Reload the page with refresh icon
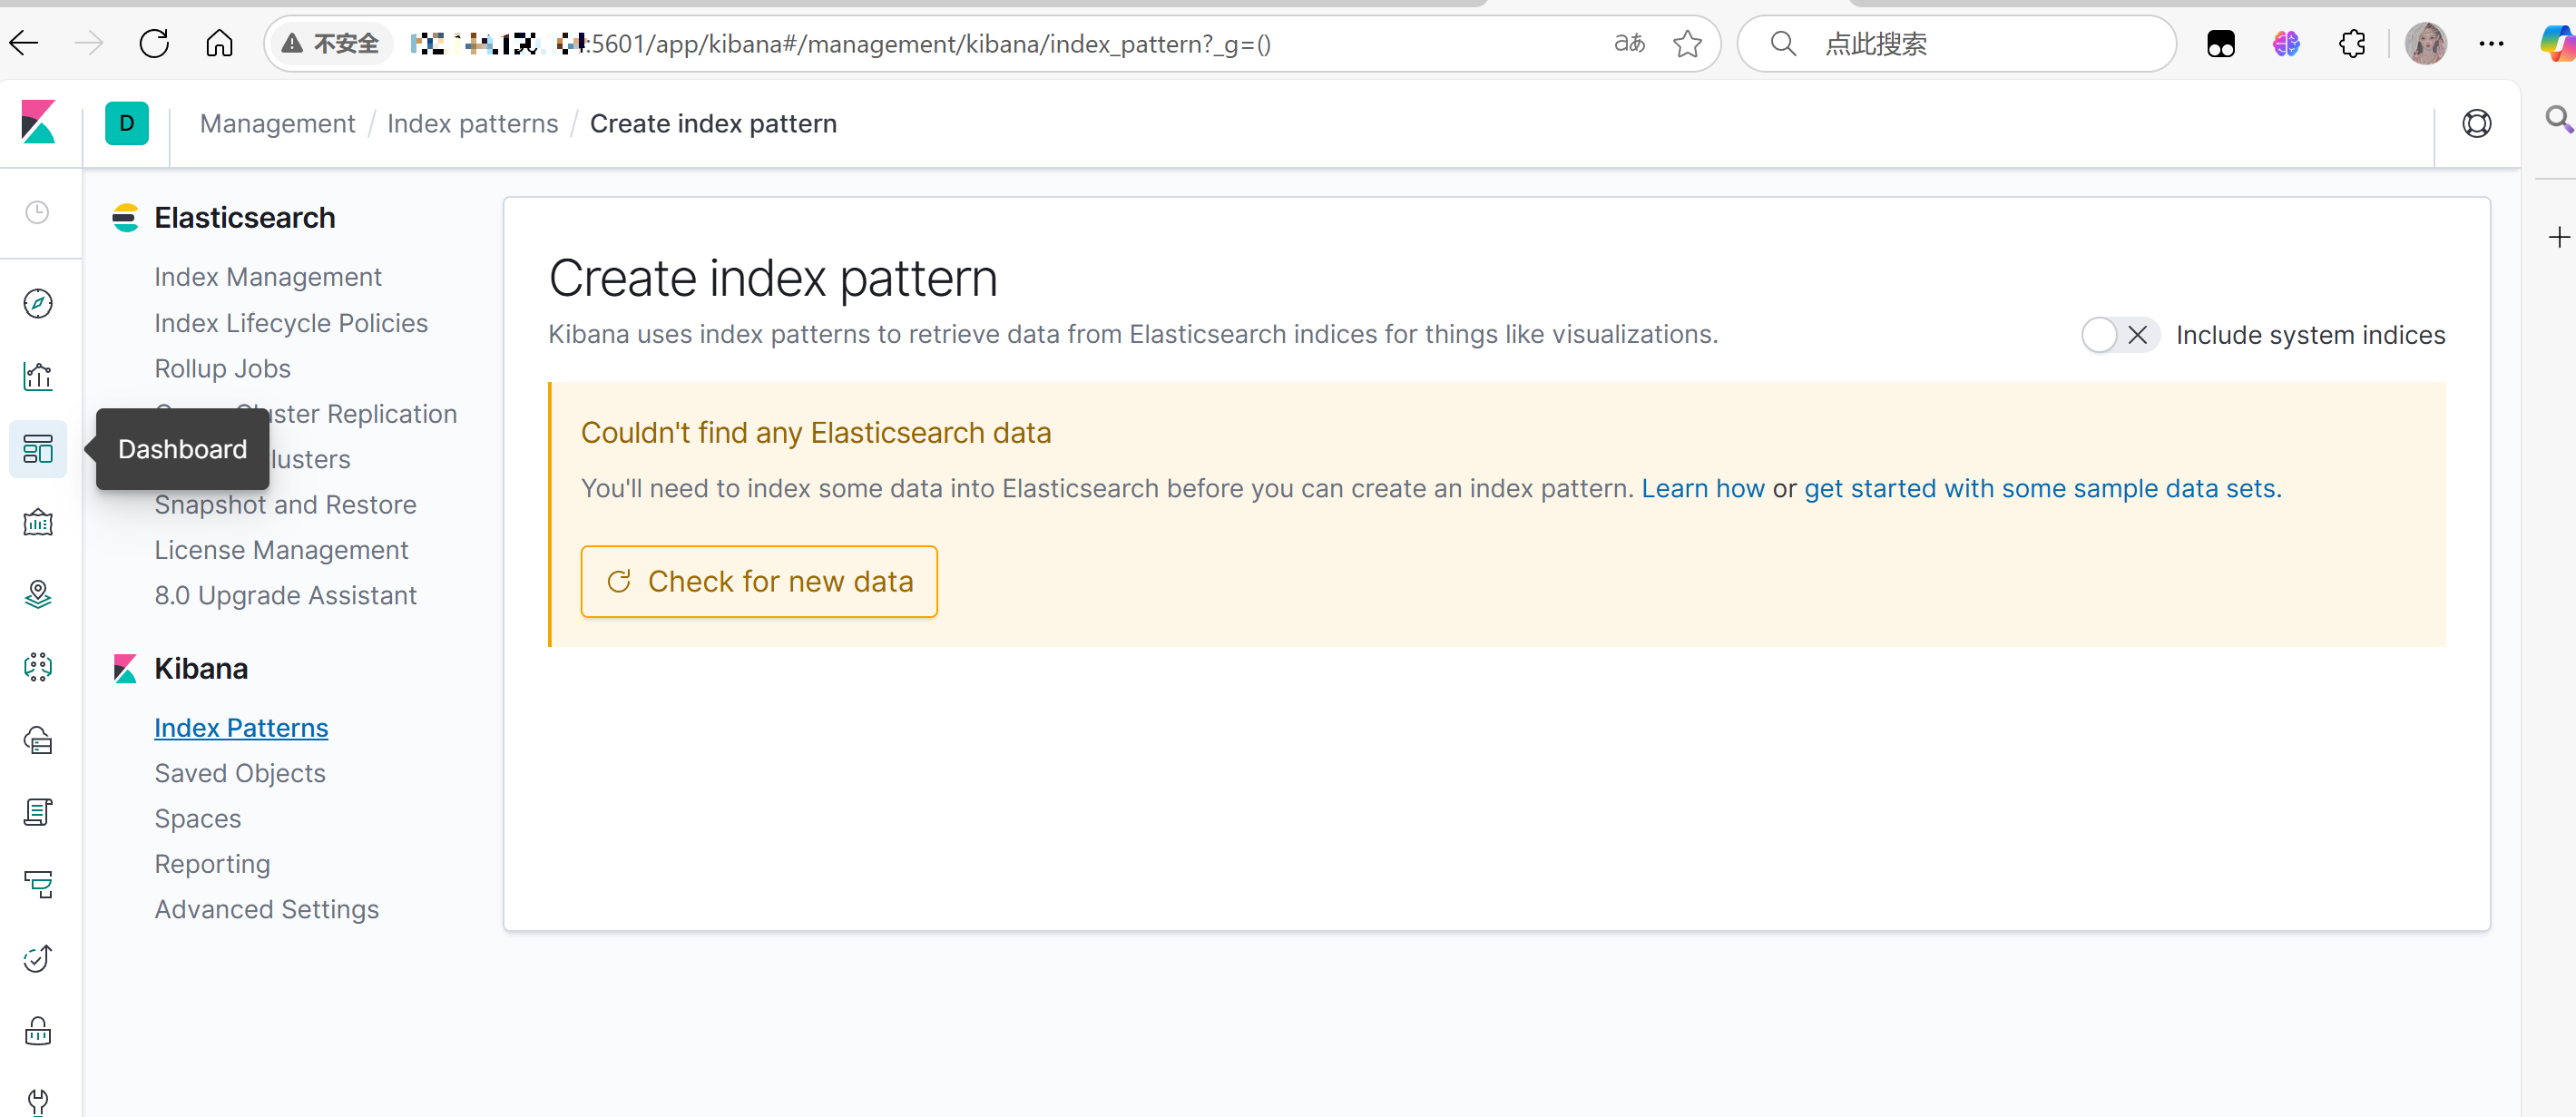The image size is (2576, 1117). pos(154,43)
